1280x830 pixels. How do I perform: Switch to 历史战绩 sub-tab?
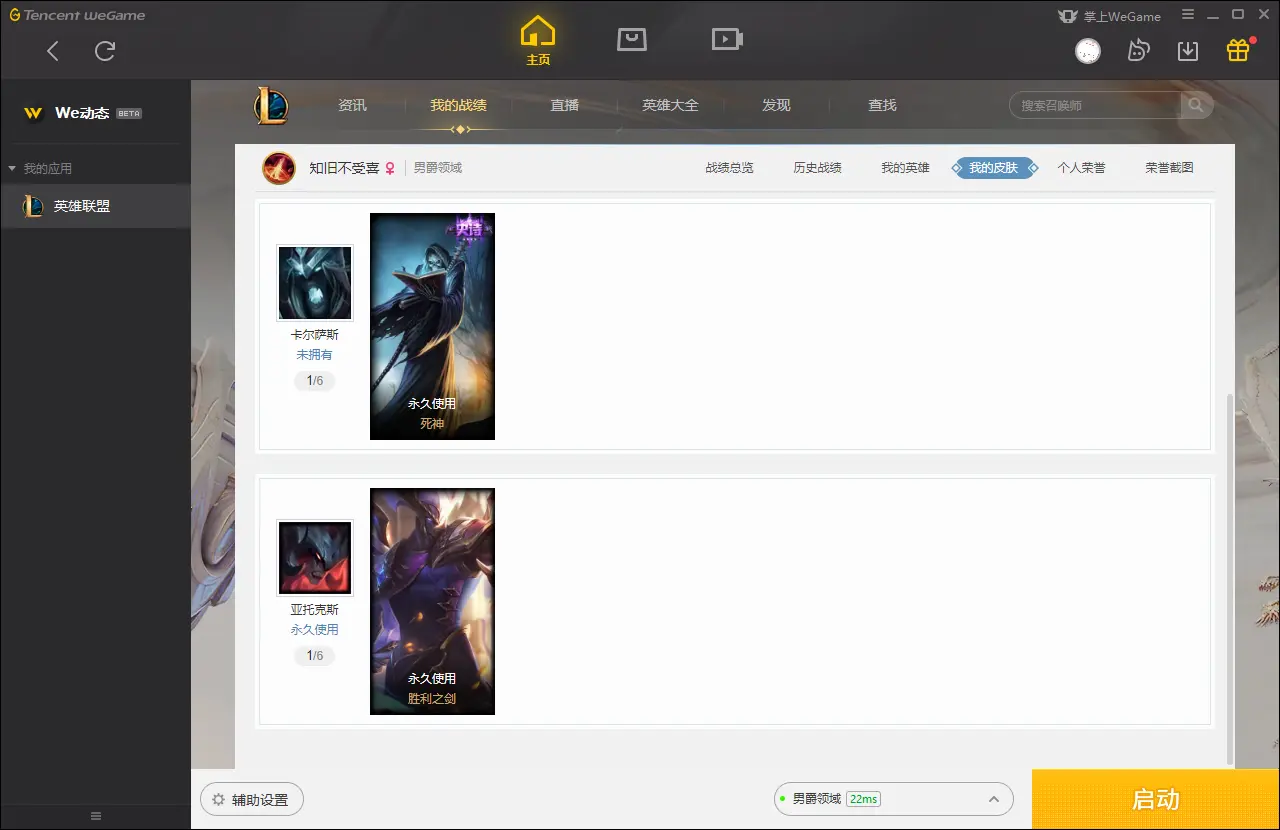[x=817, y=168]
